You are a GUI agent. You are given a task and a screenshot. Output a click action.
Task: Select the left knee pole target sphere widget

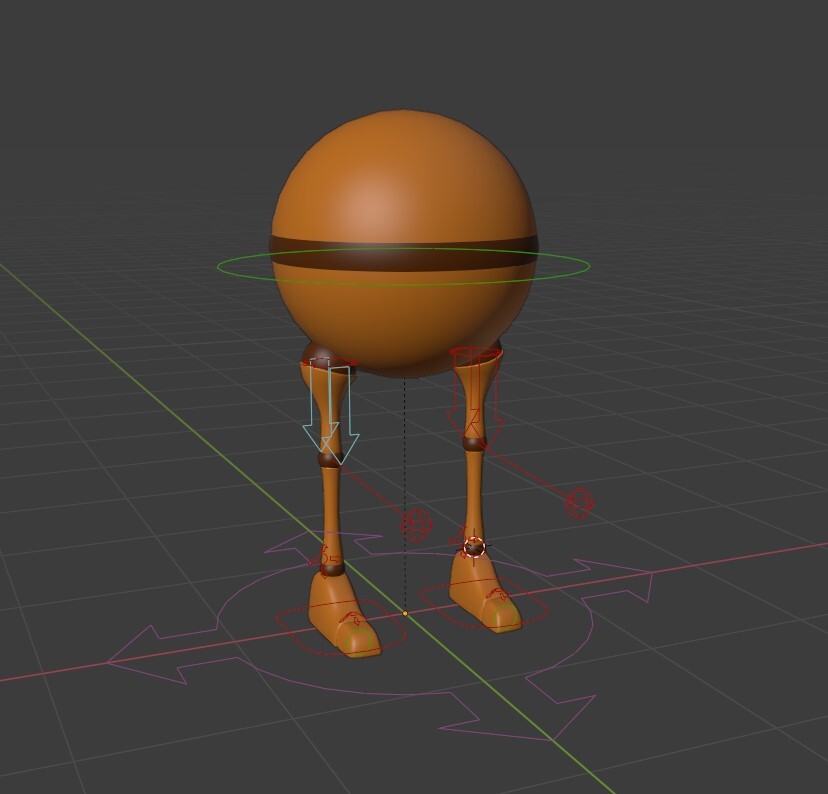tap(417, 522)
